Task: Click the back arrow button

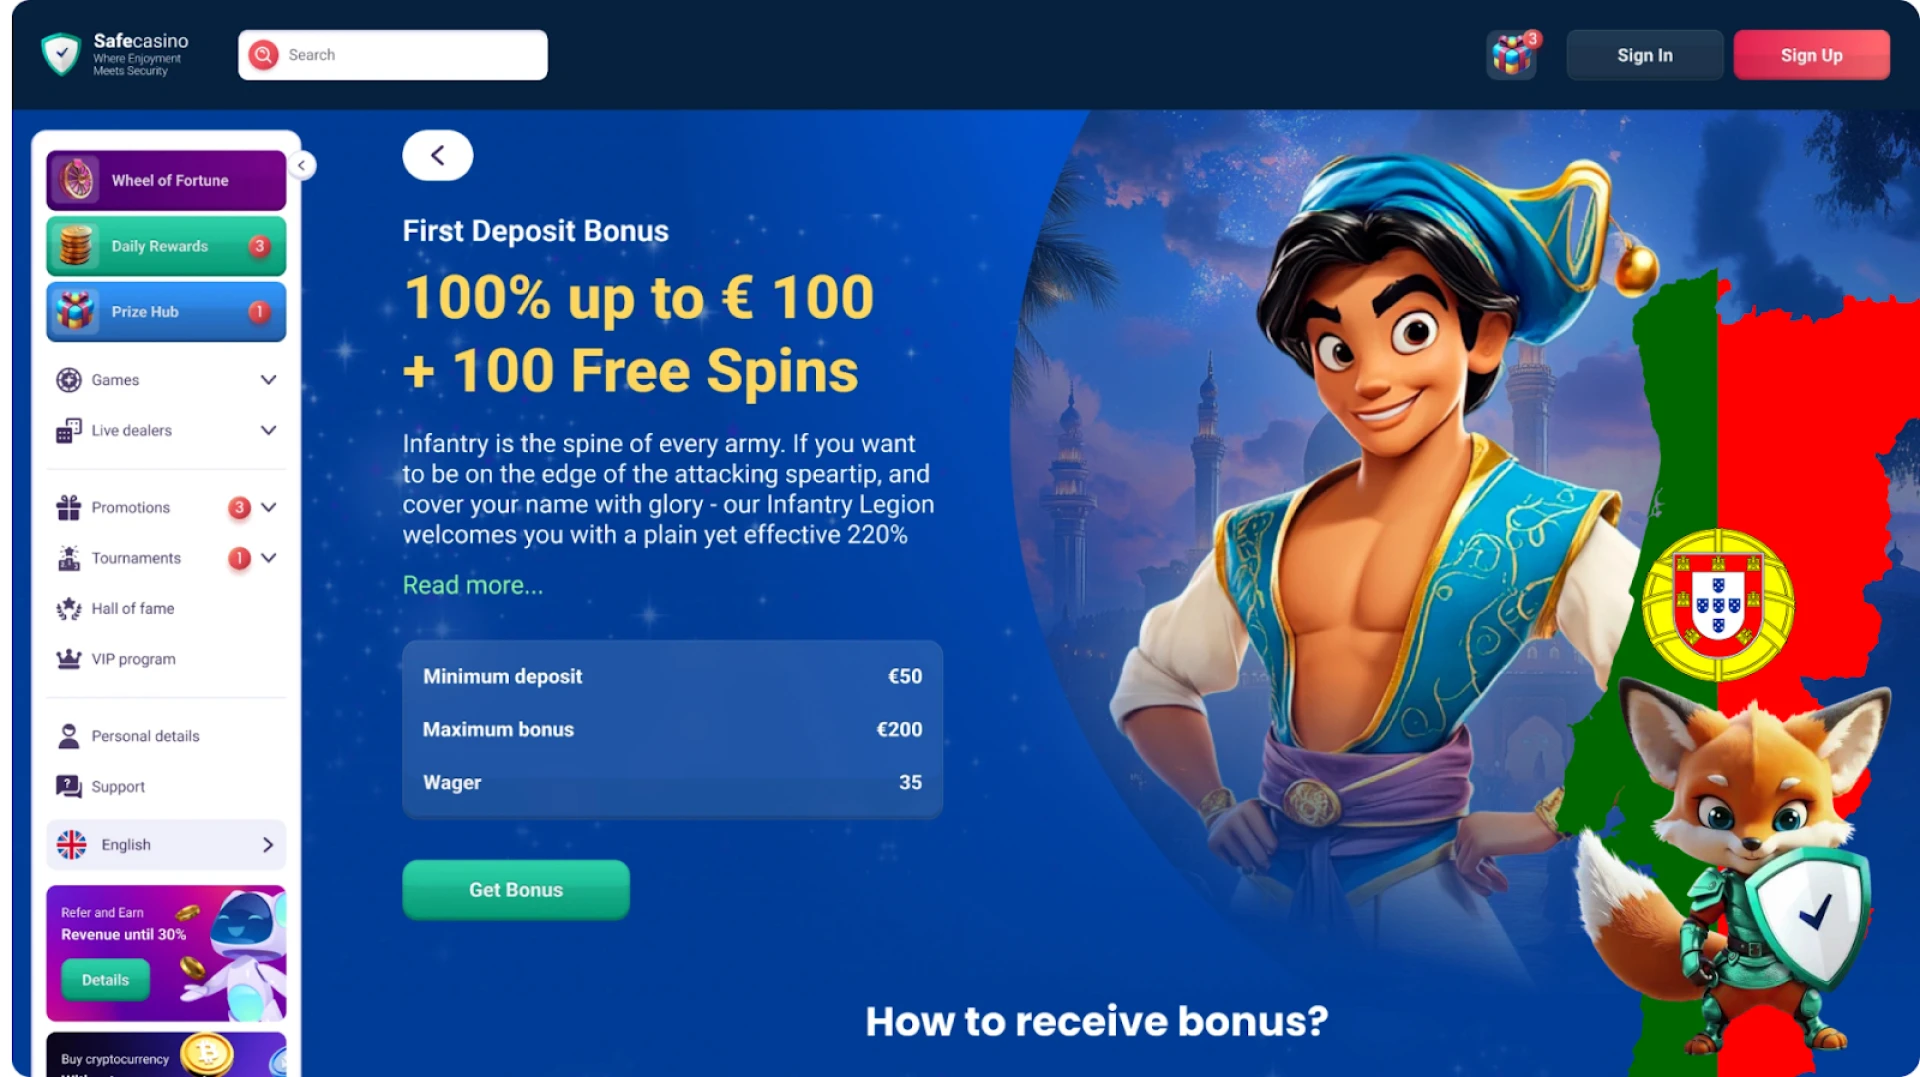Action: point(438,155)
